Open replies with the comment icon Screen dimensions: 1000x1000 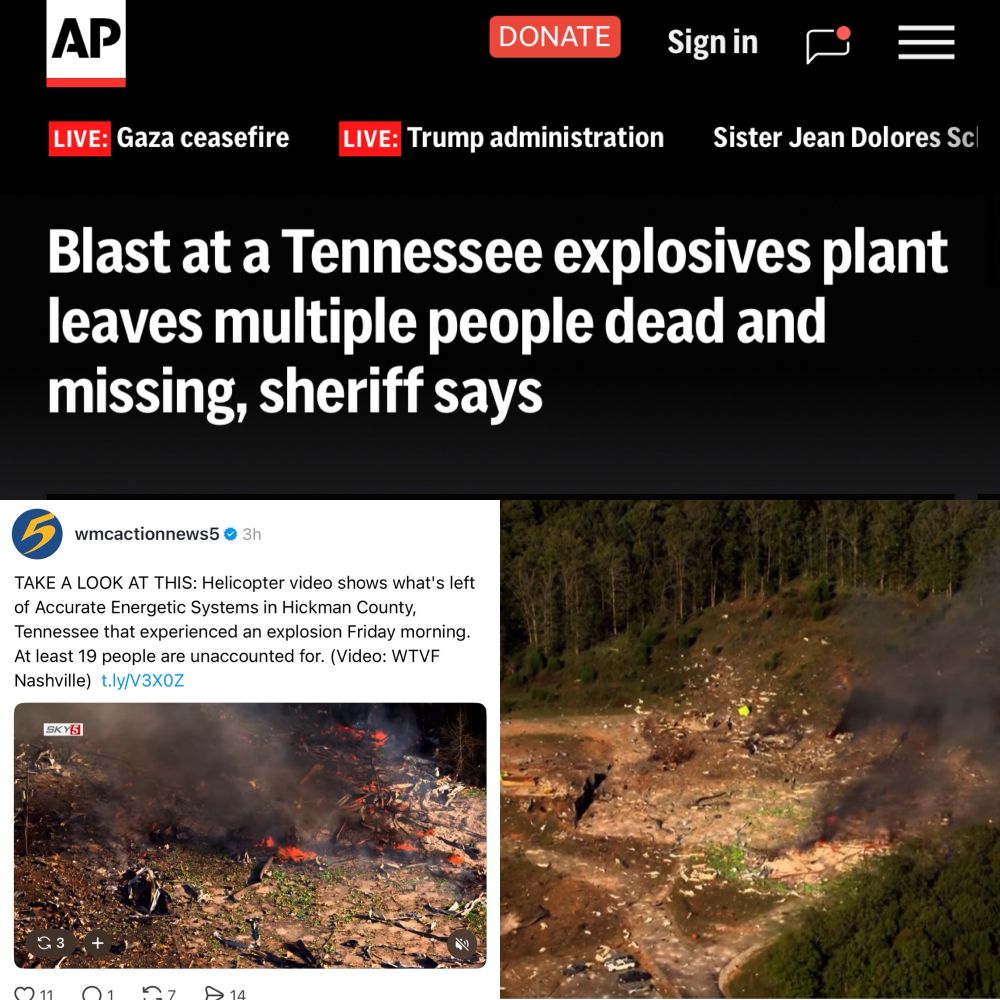(92, 994)
